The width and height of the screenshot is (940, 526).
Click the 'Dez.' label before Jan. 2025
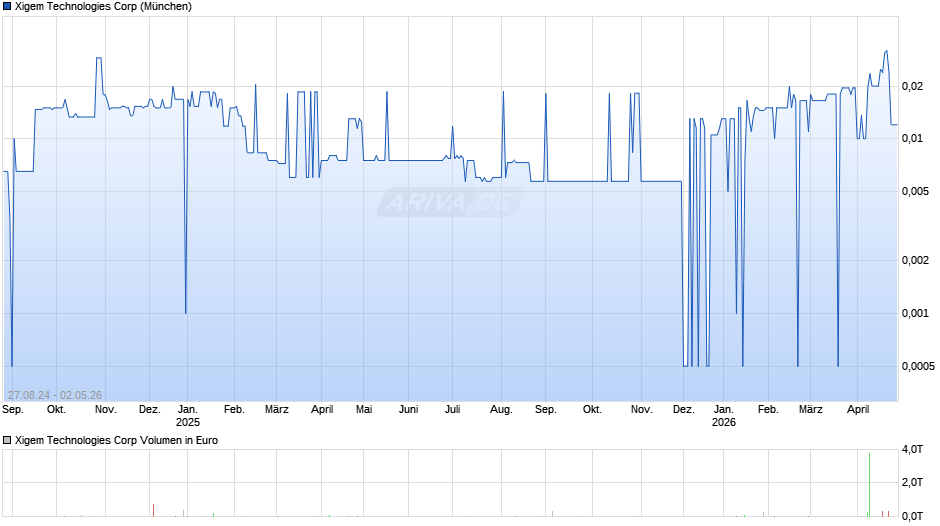150,410
